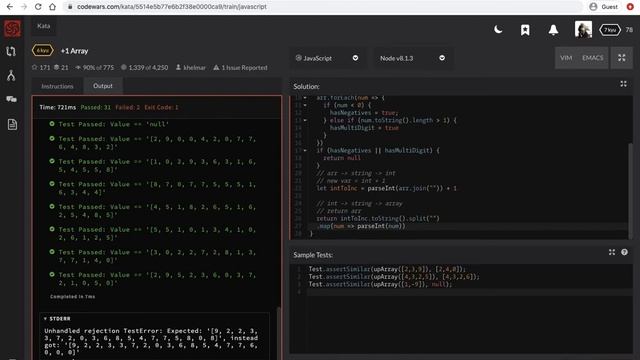Click the browser home icon
This screenshot has width=640, height=360.
click(52, 7)
